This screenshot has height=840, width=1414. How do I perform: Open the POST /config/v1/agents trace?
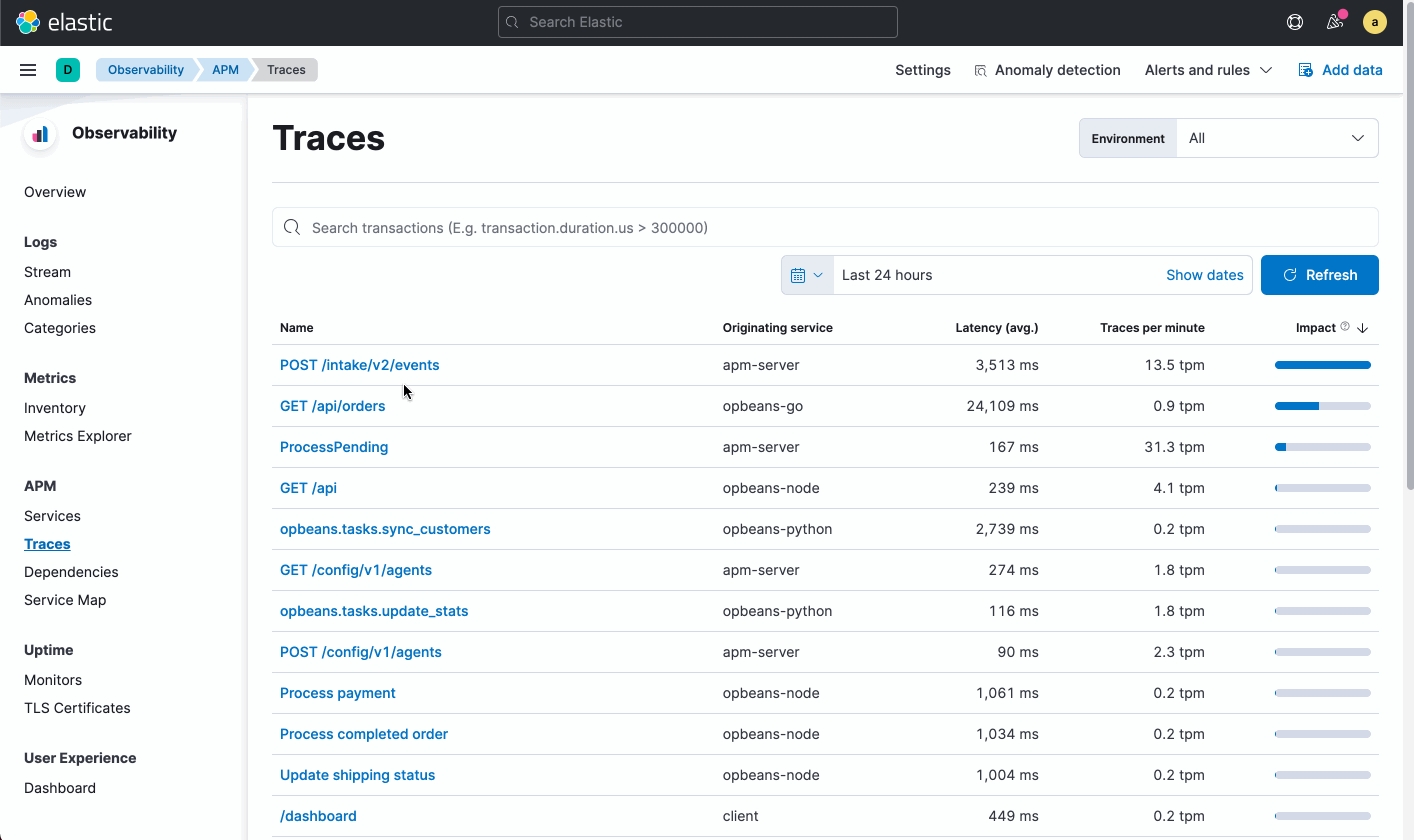tap(361, 652)
